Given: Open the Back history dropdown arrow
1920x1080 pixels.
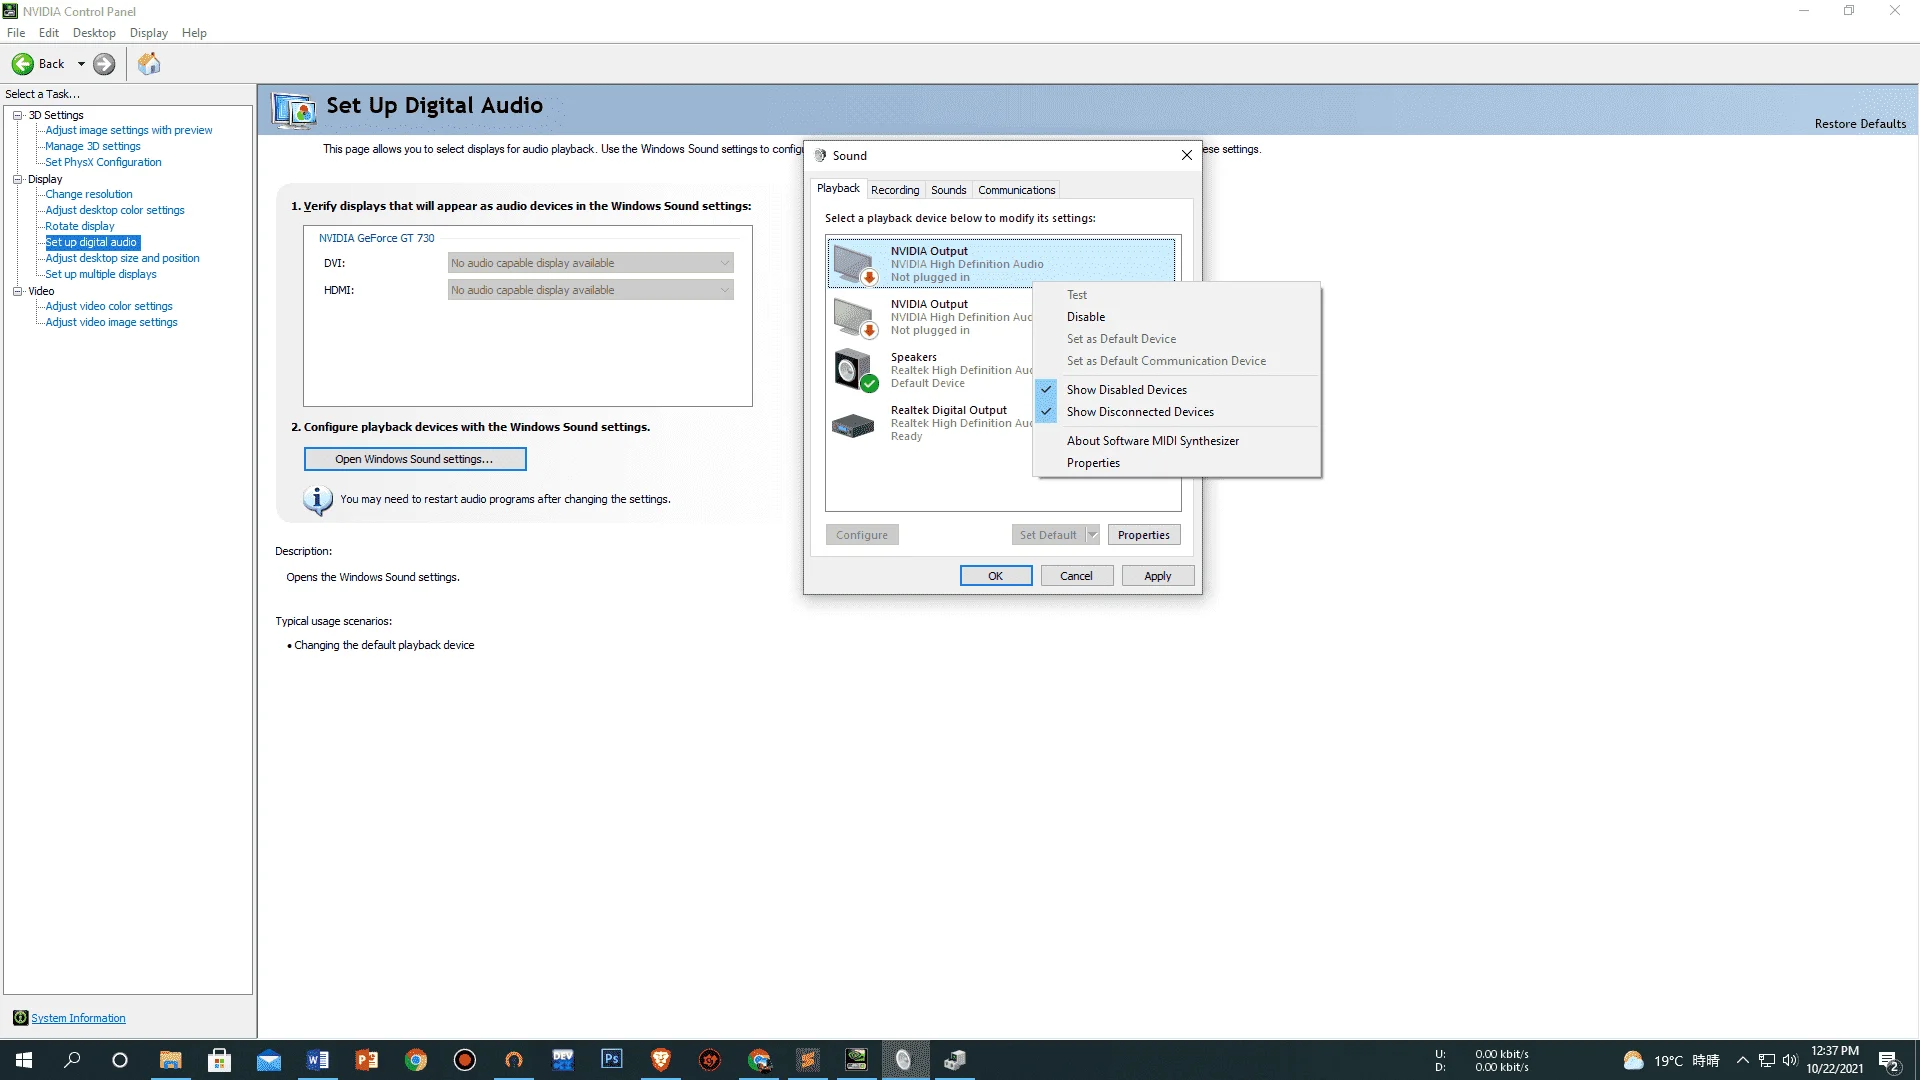Looking at the screenshot, I should (x=81, y=64).
